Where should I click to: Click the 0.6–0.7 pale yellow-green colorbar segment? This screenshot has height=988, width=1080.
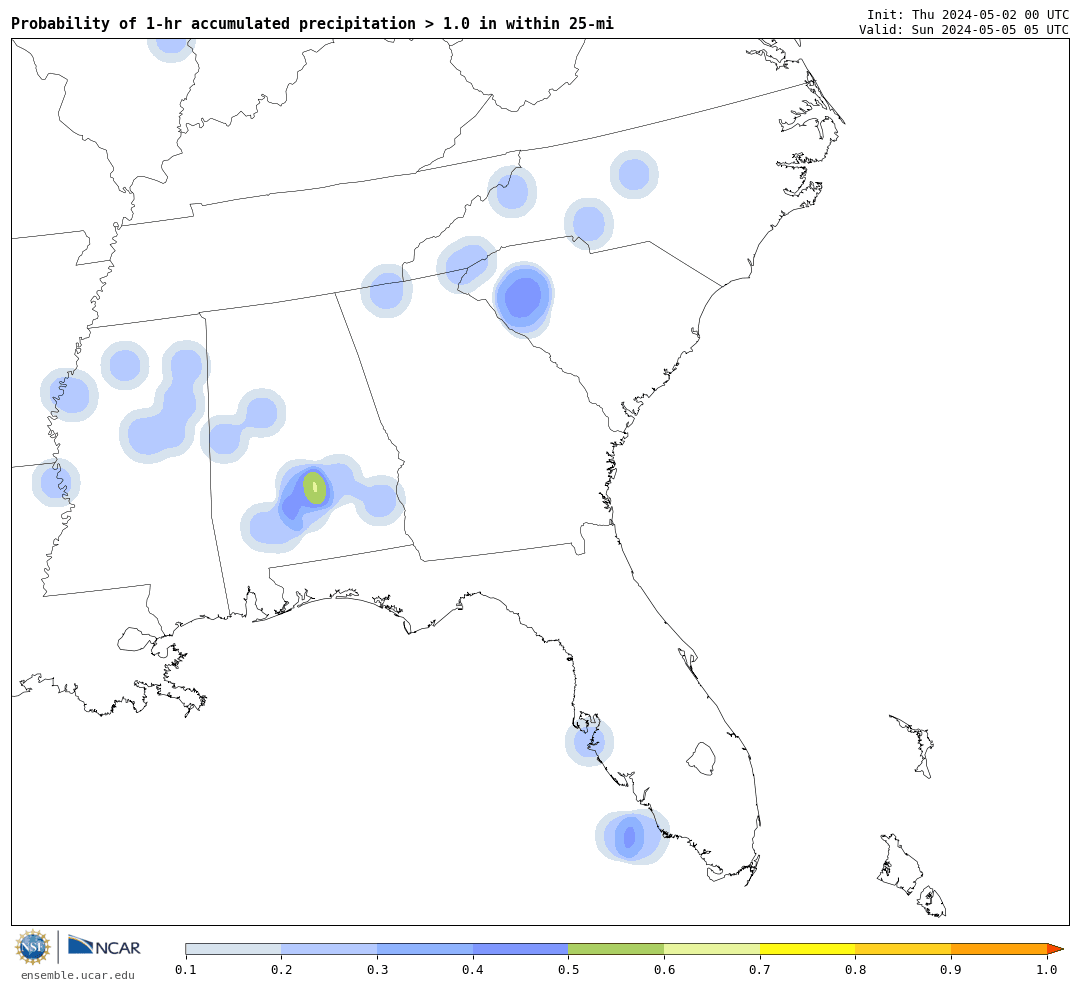[712, 949]
